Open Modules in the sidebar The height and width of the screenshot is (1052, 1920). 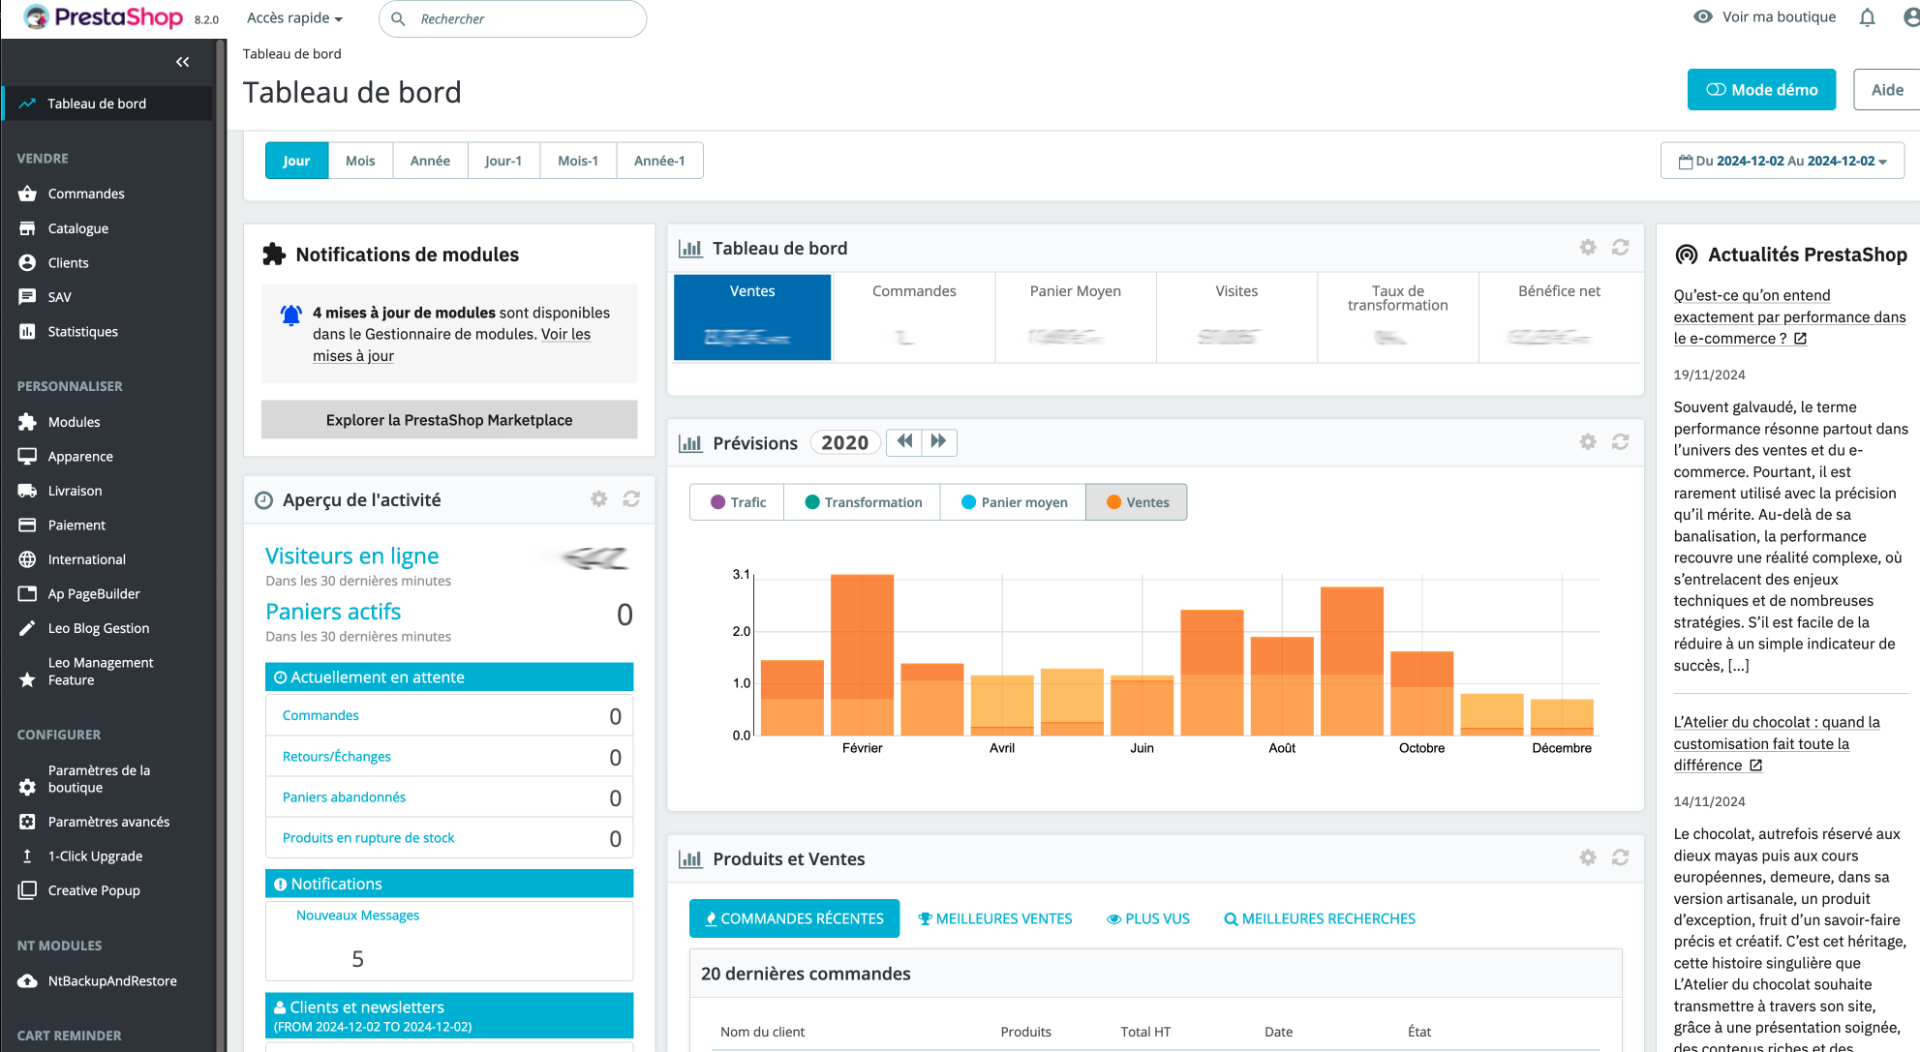click(74, 422)
